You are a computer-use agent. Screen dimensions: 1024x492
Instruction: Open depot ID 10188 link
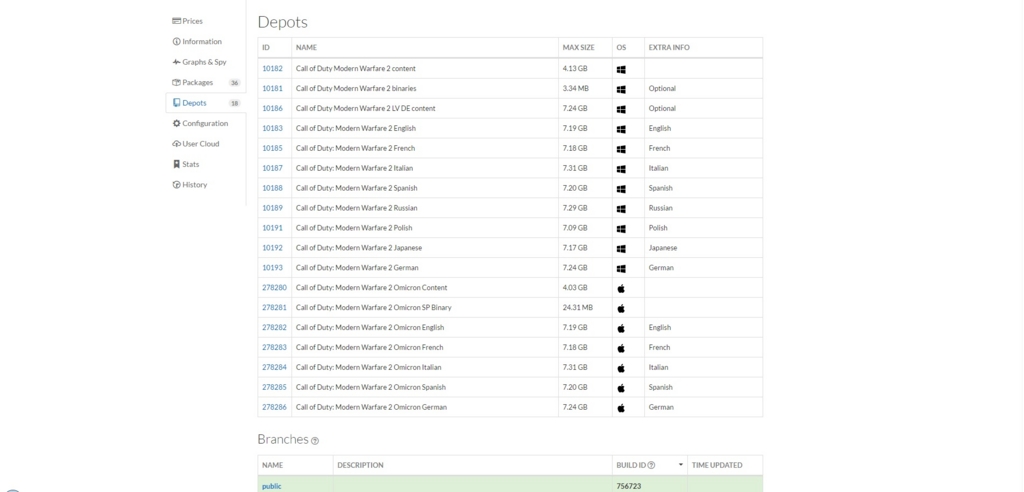point(272,188)
